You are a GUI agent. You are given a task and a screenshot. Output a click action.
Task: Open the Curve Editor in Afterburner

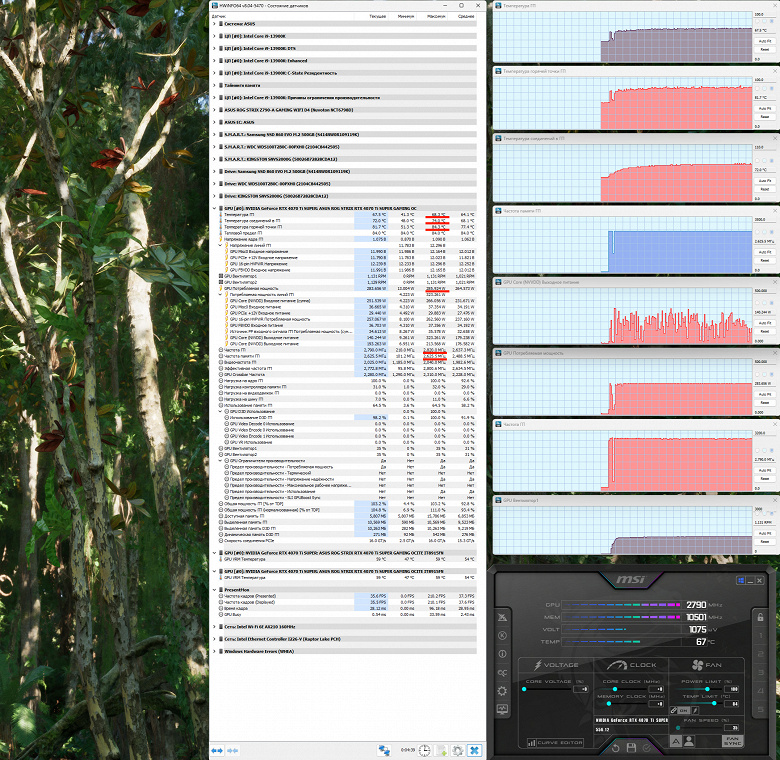(x=555, y=743)
